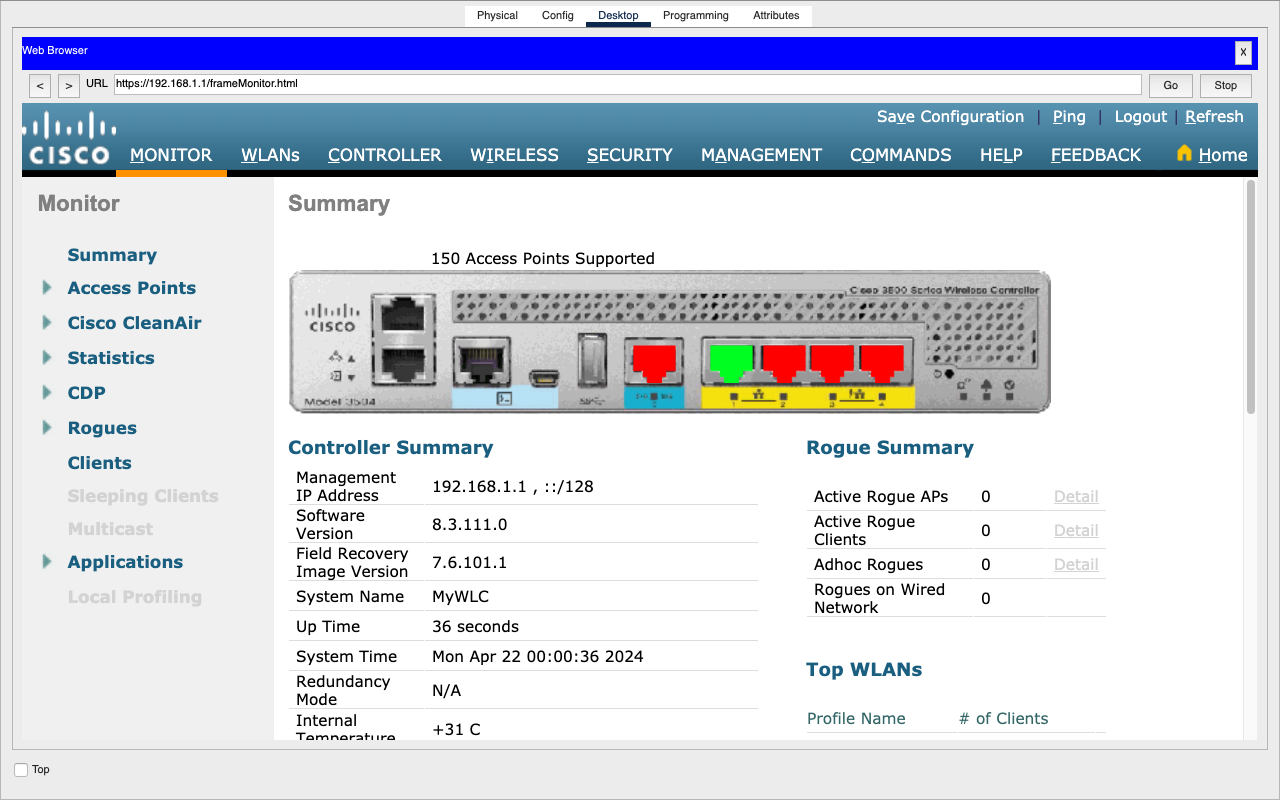Click the red port 2 on controller image
The image size is (1280, 800).
click(782, 362)
